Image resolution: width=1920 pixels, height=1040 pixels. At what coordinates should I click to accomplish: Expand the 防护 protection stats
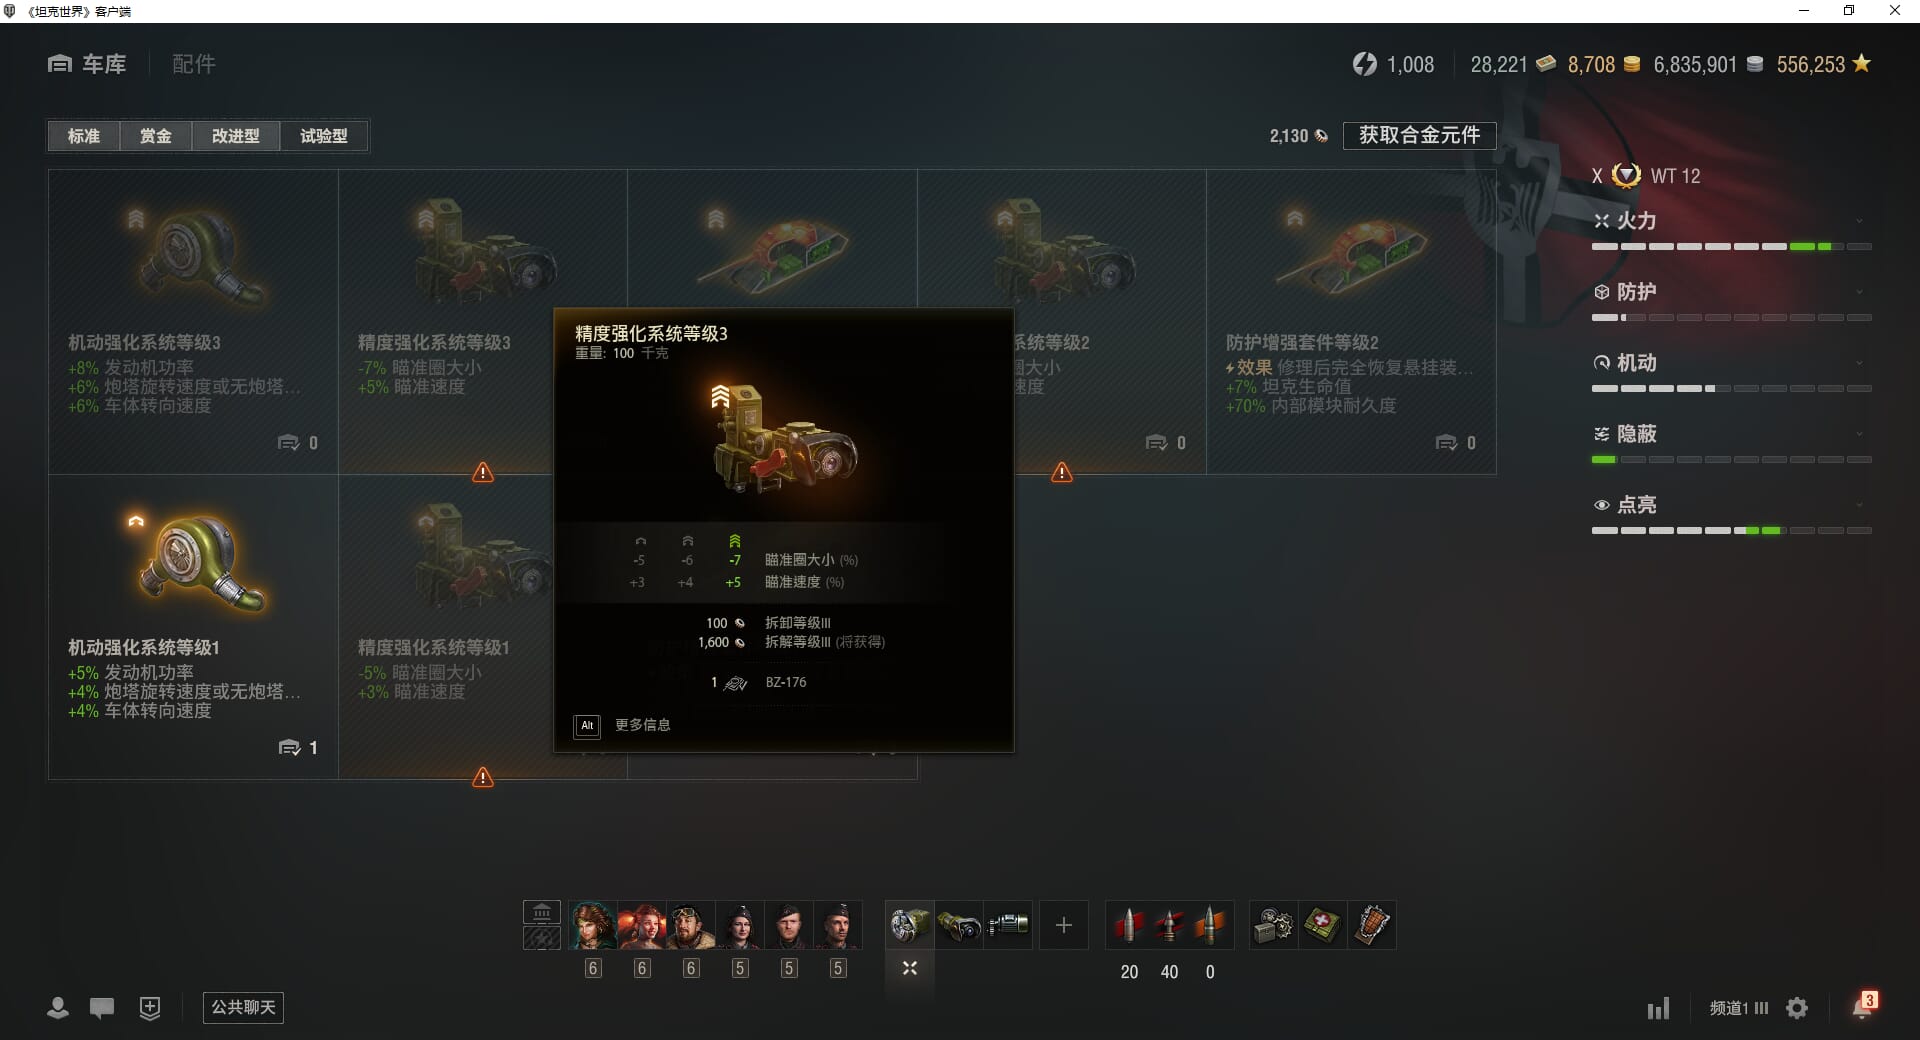coord(1731,292)
